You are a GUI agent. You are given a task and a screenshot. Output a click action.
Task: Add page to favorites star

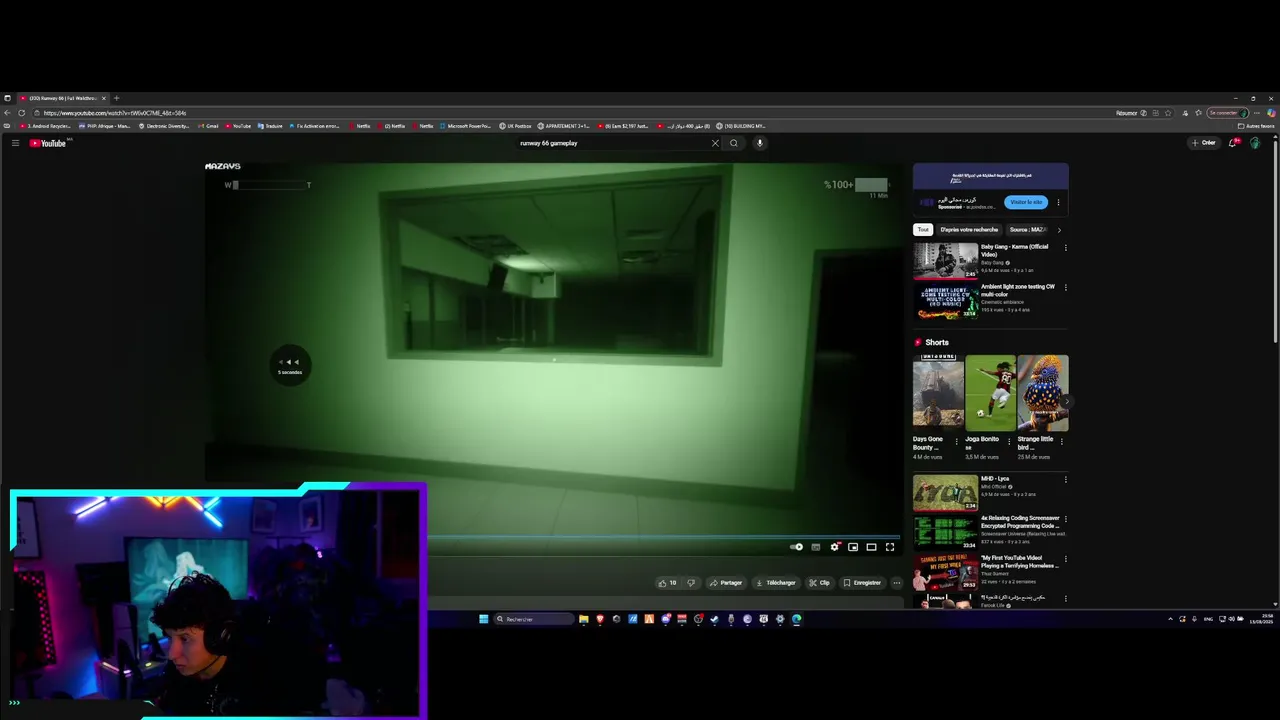click(1168, 113)
